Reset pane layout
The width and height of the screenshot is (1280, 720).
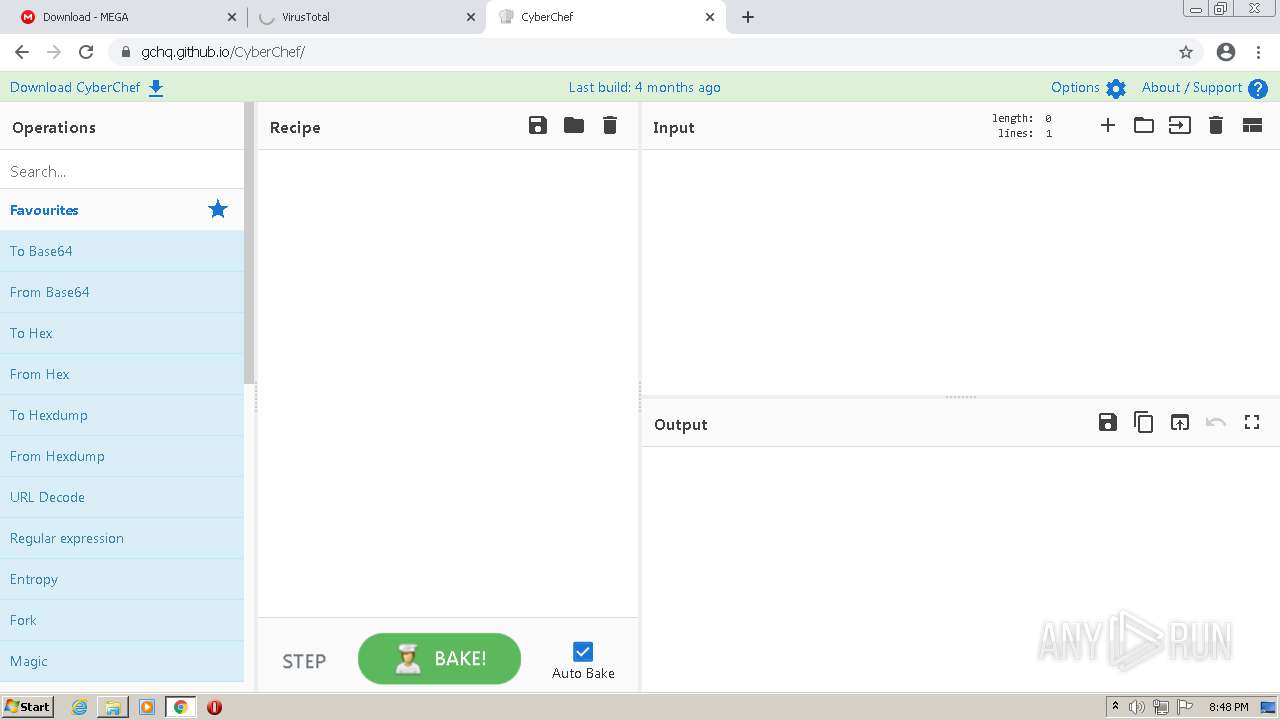1252,125
